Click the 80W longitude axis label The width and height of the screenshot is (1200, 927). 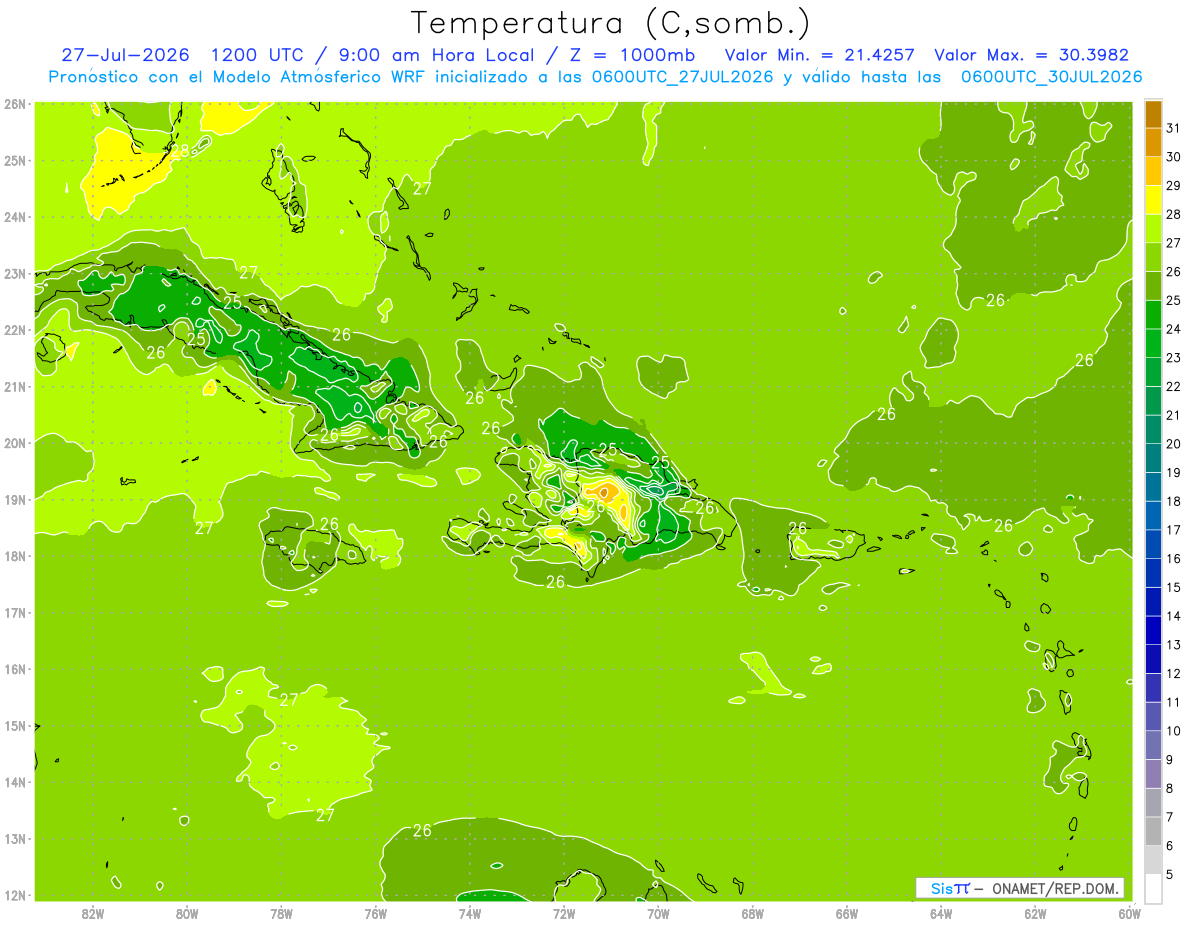187,913
